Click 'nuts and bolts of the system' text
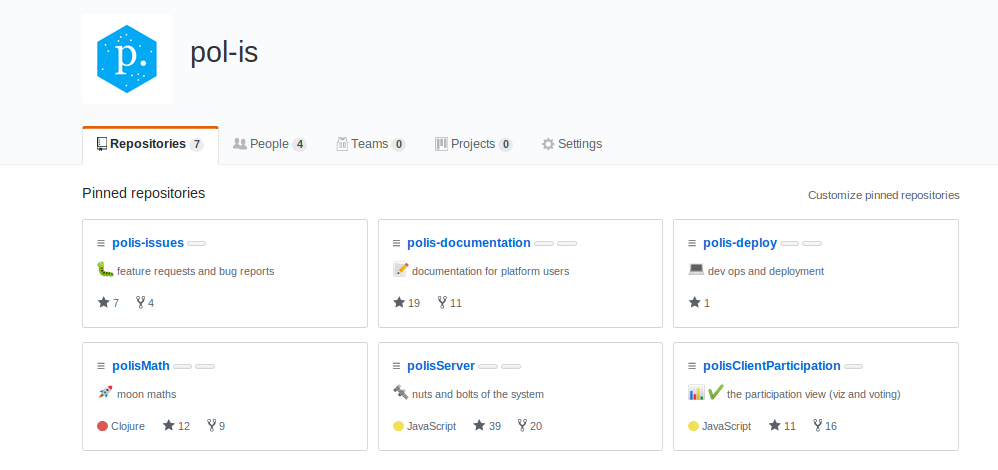 (478, 394)
